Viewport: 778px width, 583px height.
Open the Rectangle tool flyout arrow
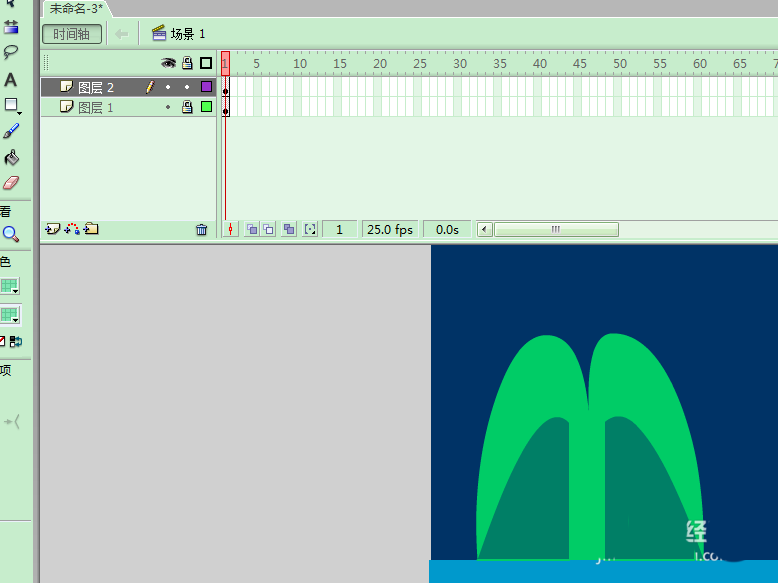click(19, 114)
